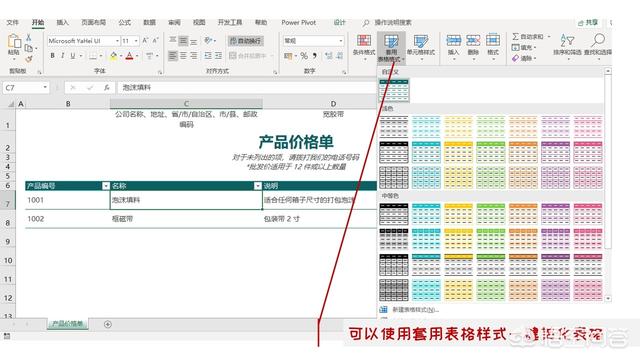Click the Copy icon
The image size is (640, 360).
(x=29, y=48)
